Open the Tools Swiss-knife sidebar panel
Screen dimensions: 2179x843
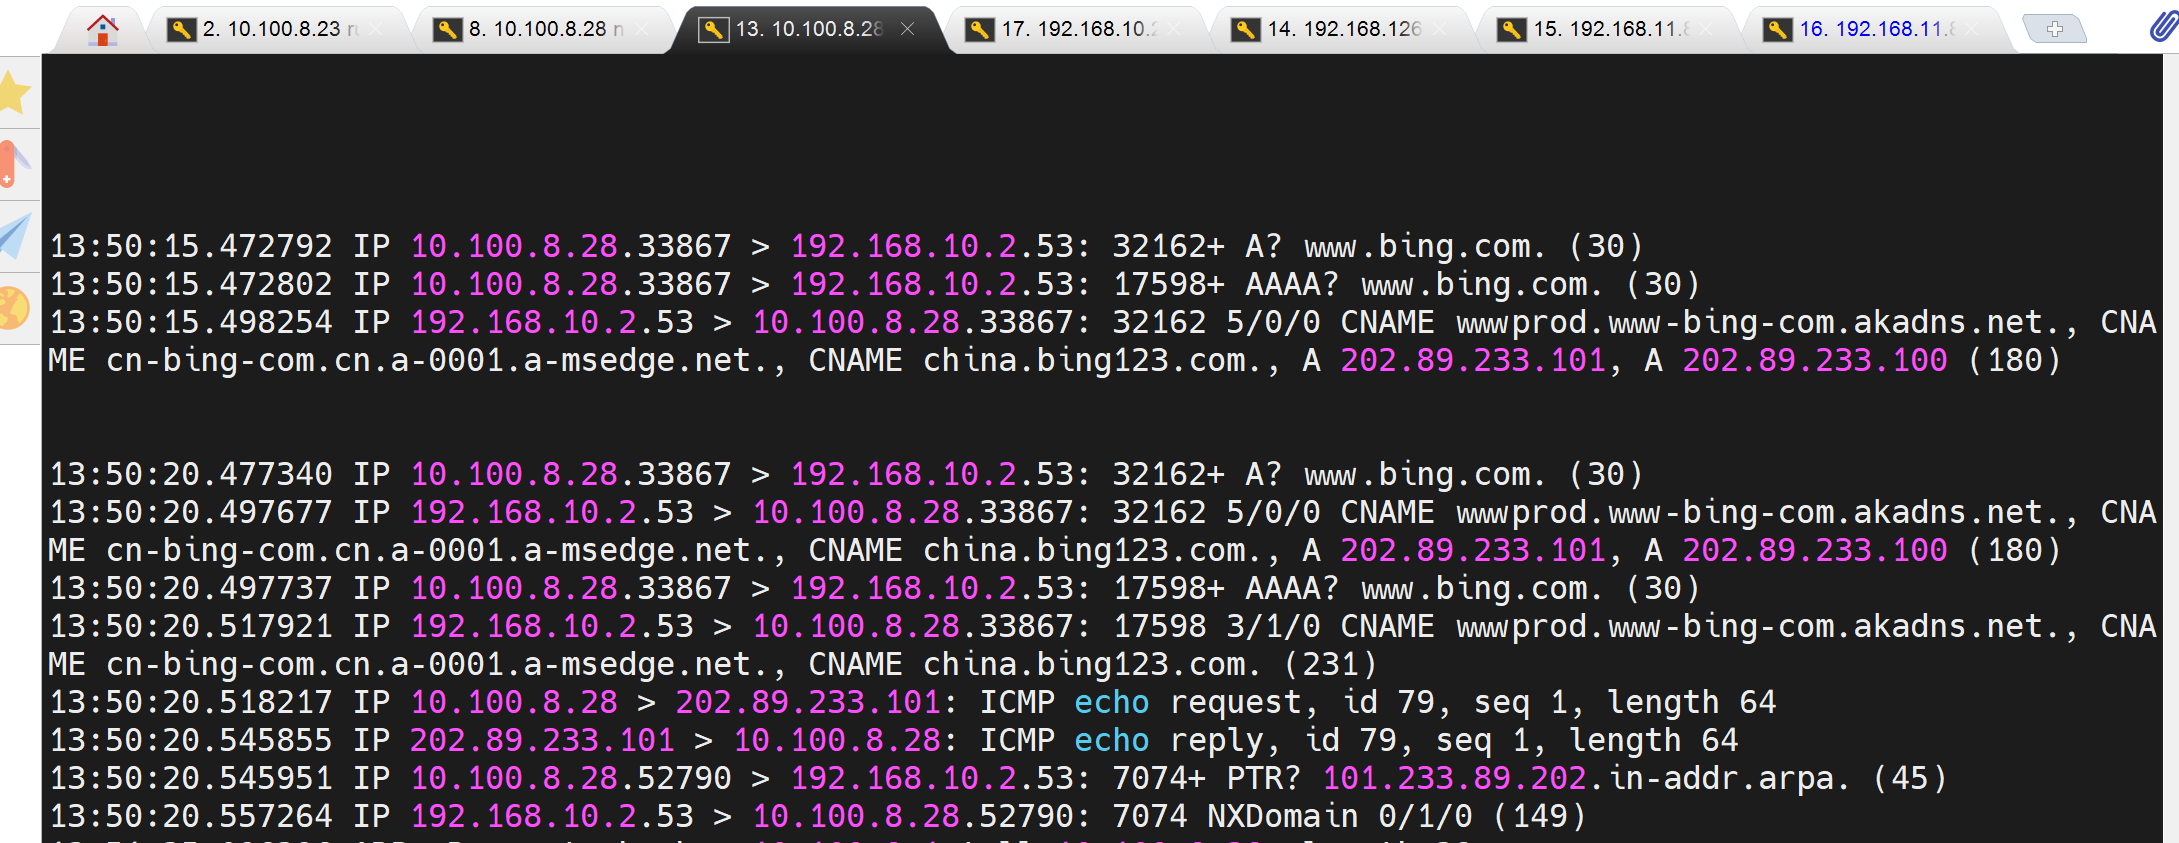coord(16,164)
